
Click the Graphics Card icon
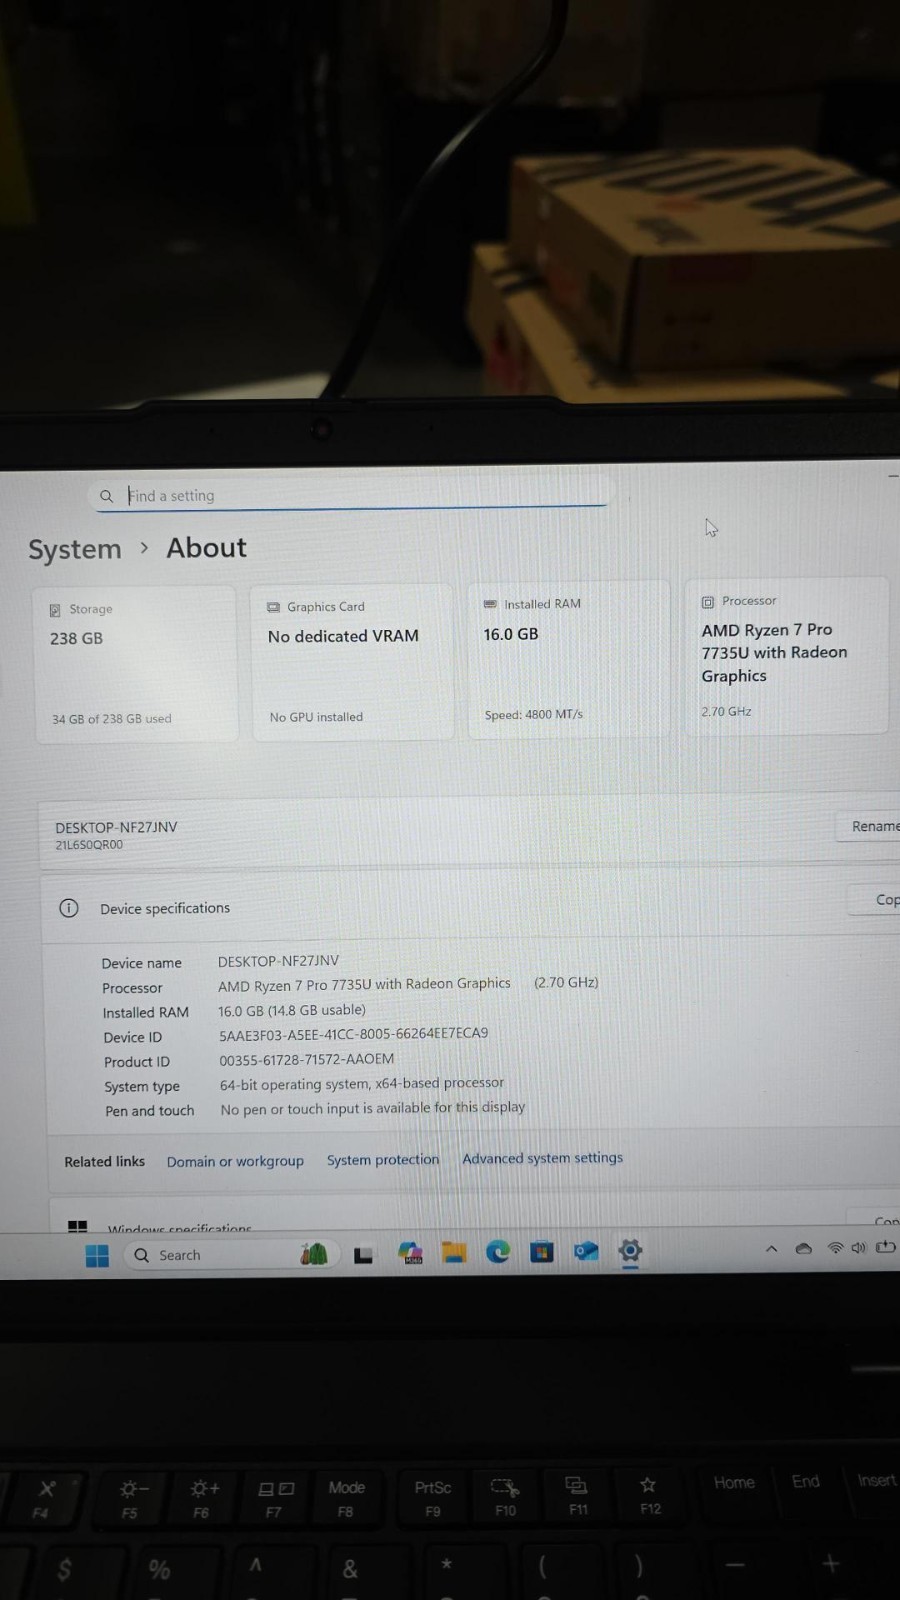[x=273, y=607]
